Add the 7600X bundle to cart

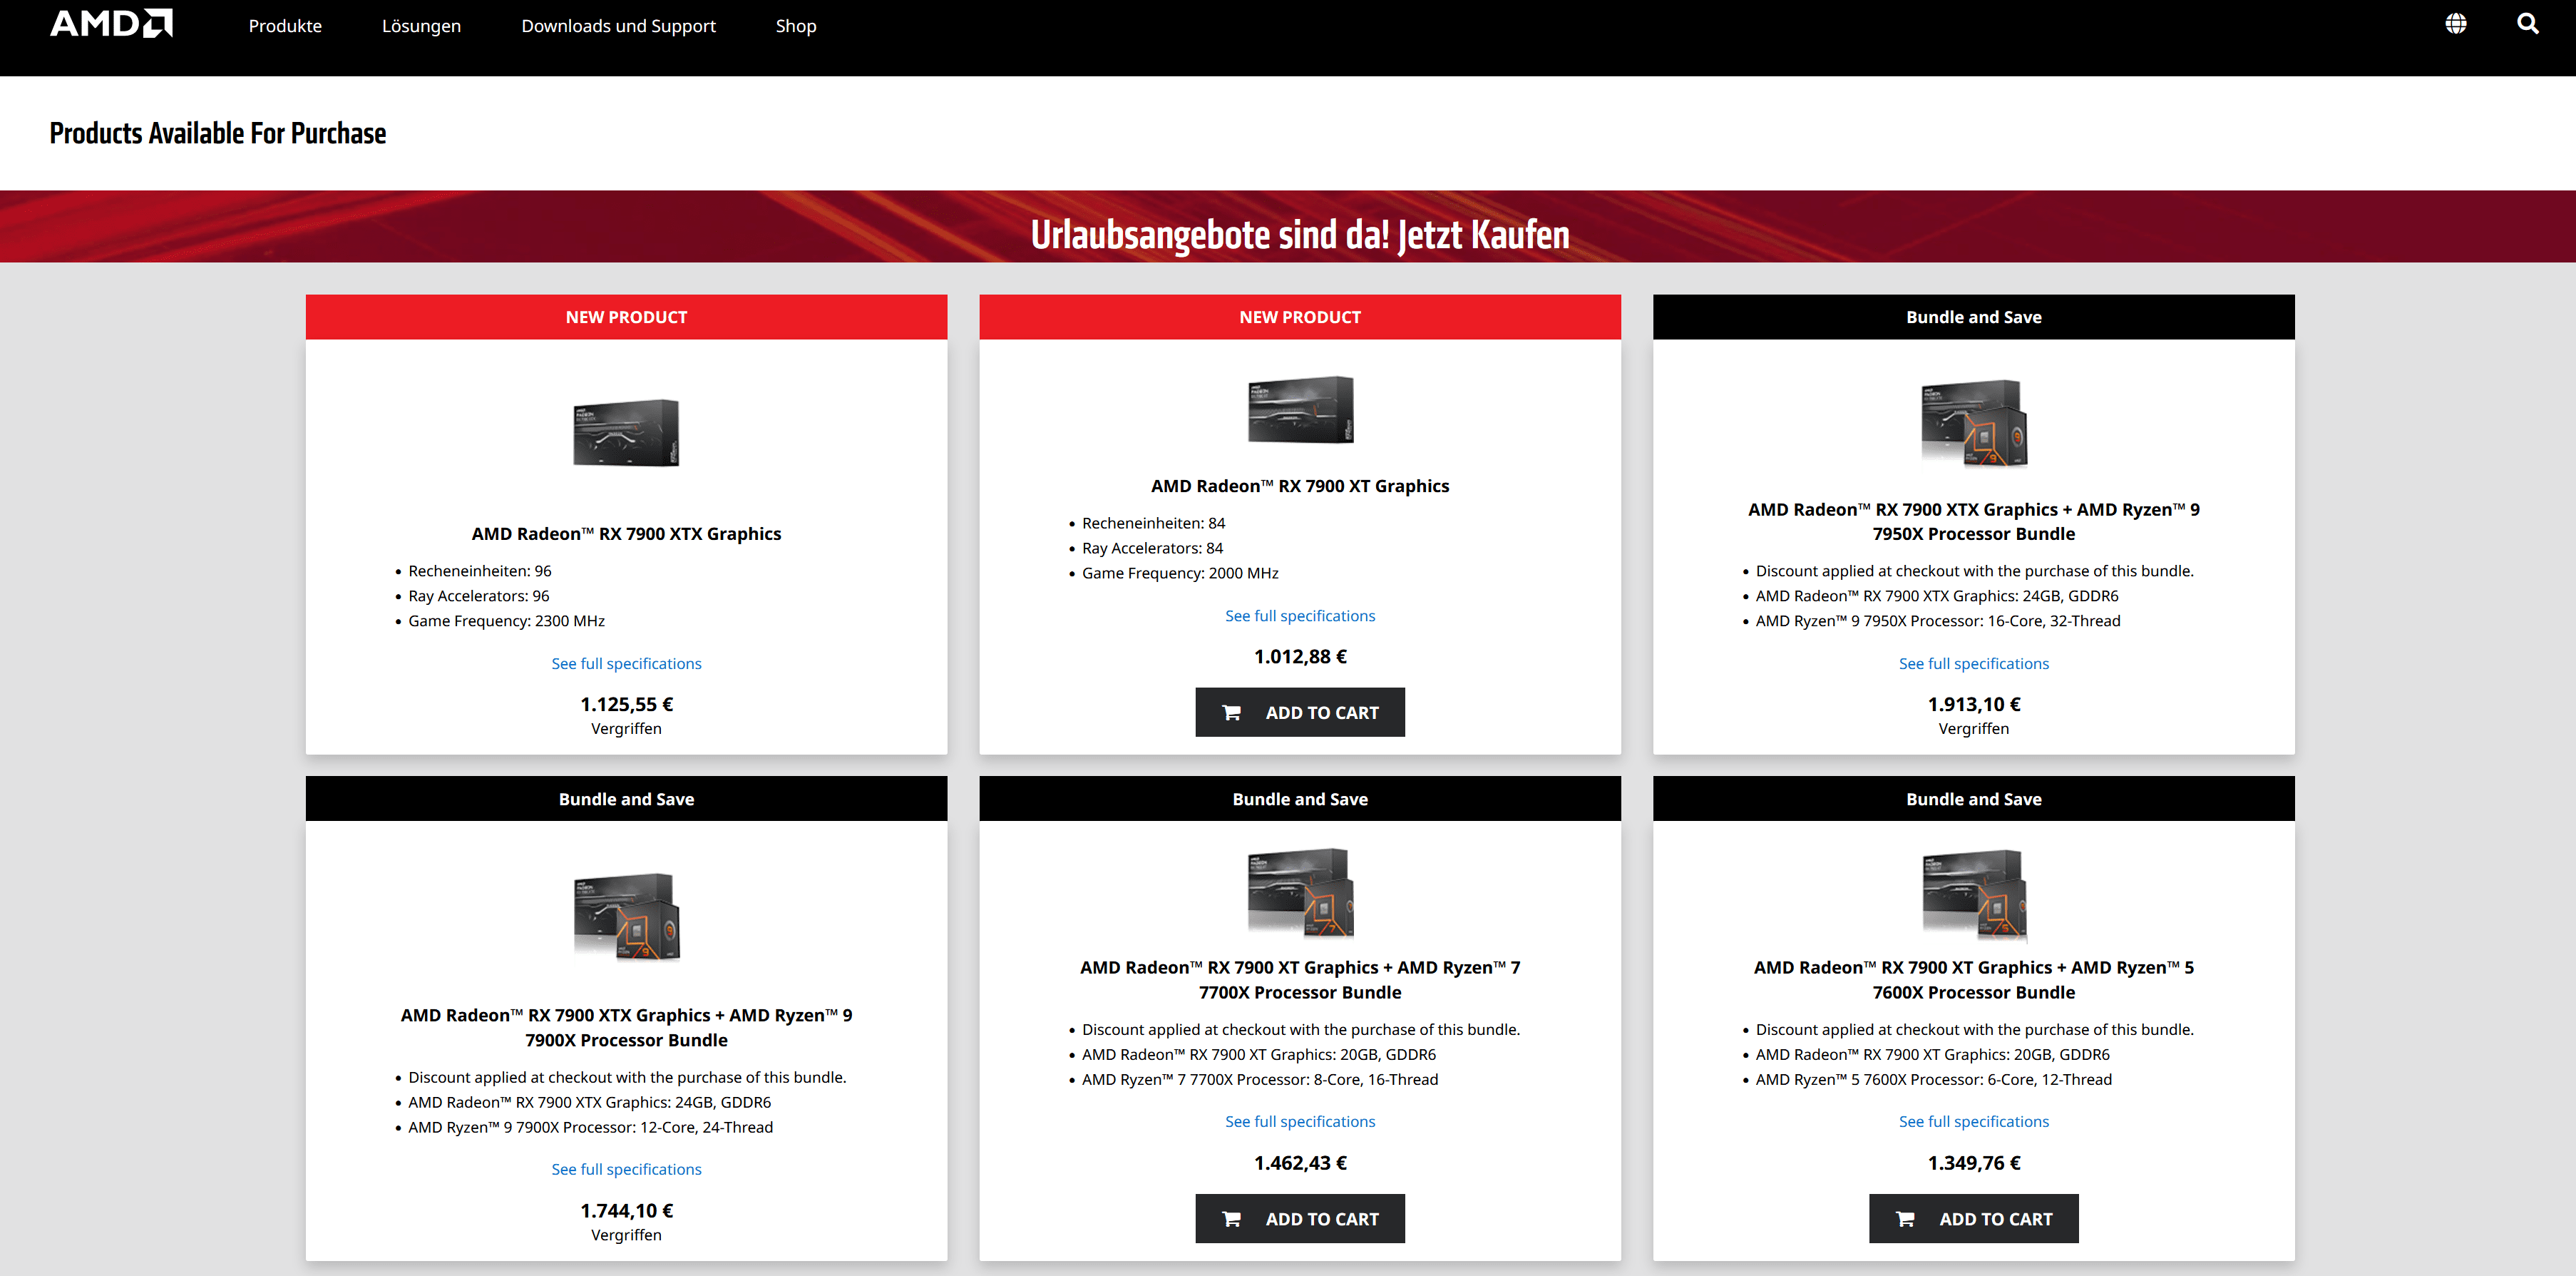coord(1973,1218)
